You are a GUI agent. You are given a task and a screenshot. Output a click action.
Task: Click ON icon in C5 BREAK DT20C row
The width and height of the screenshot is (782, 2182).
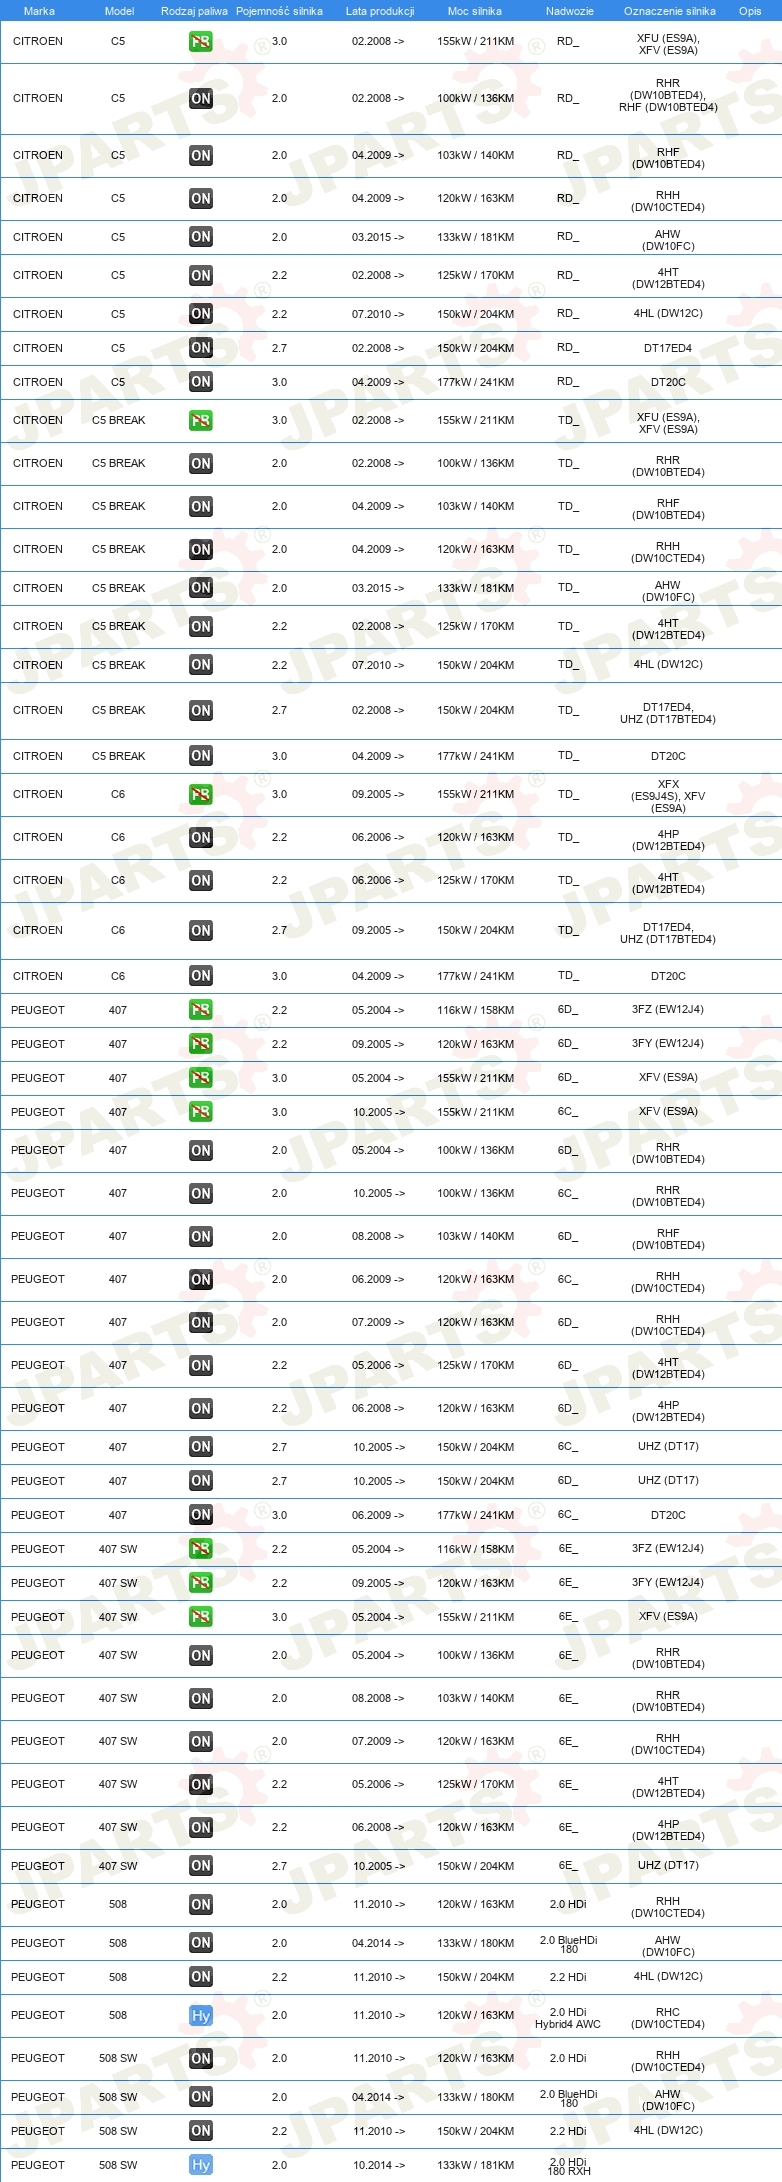(201, 757)
